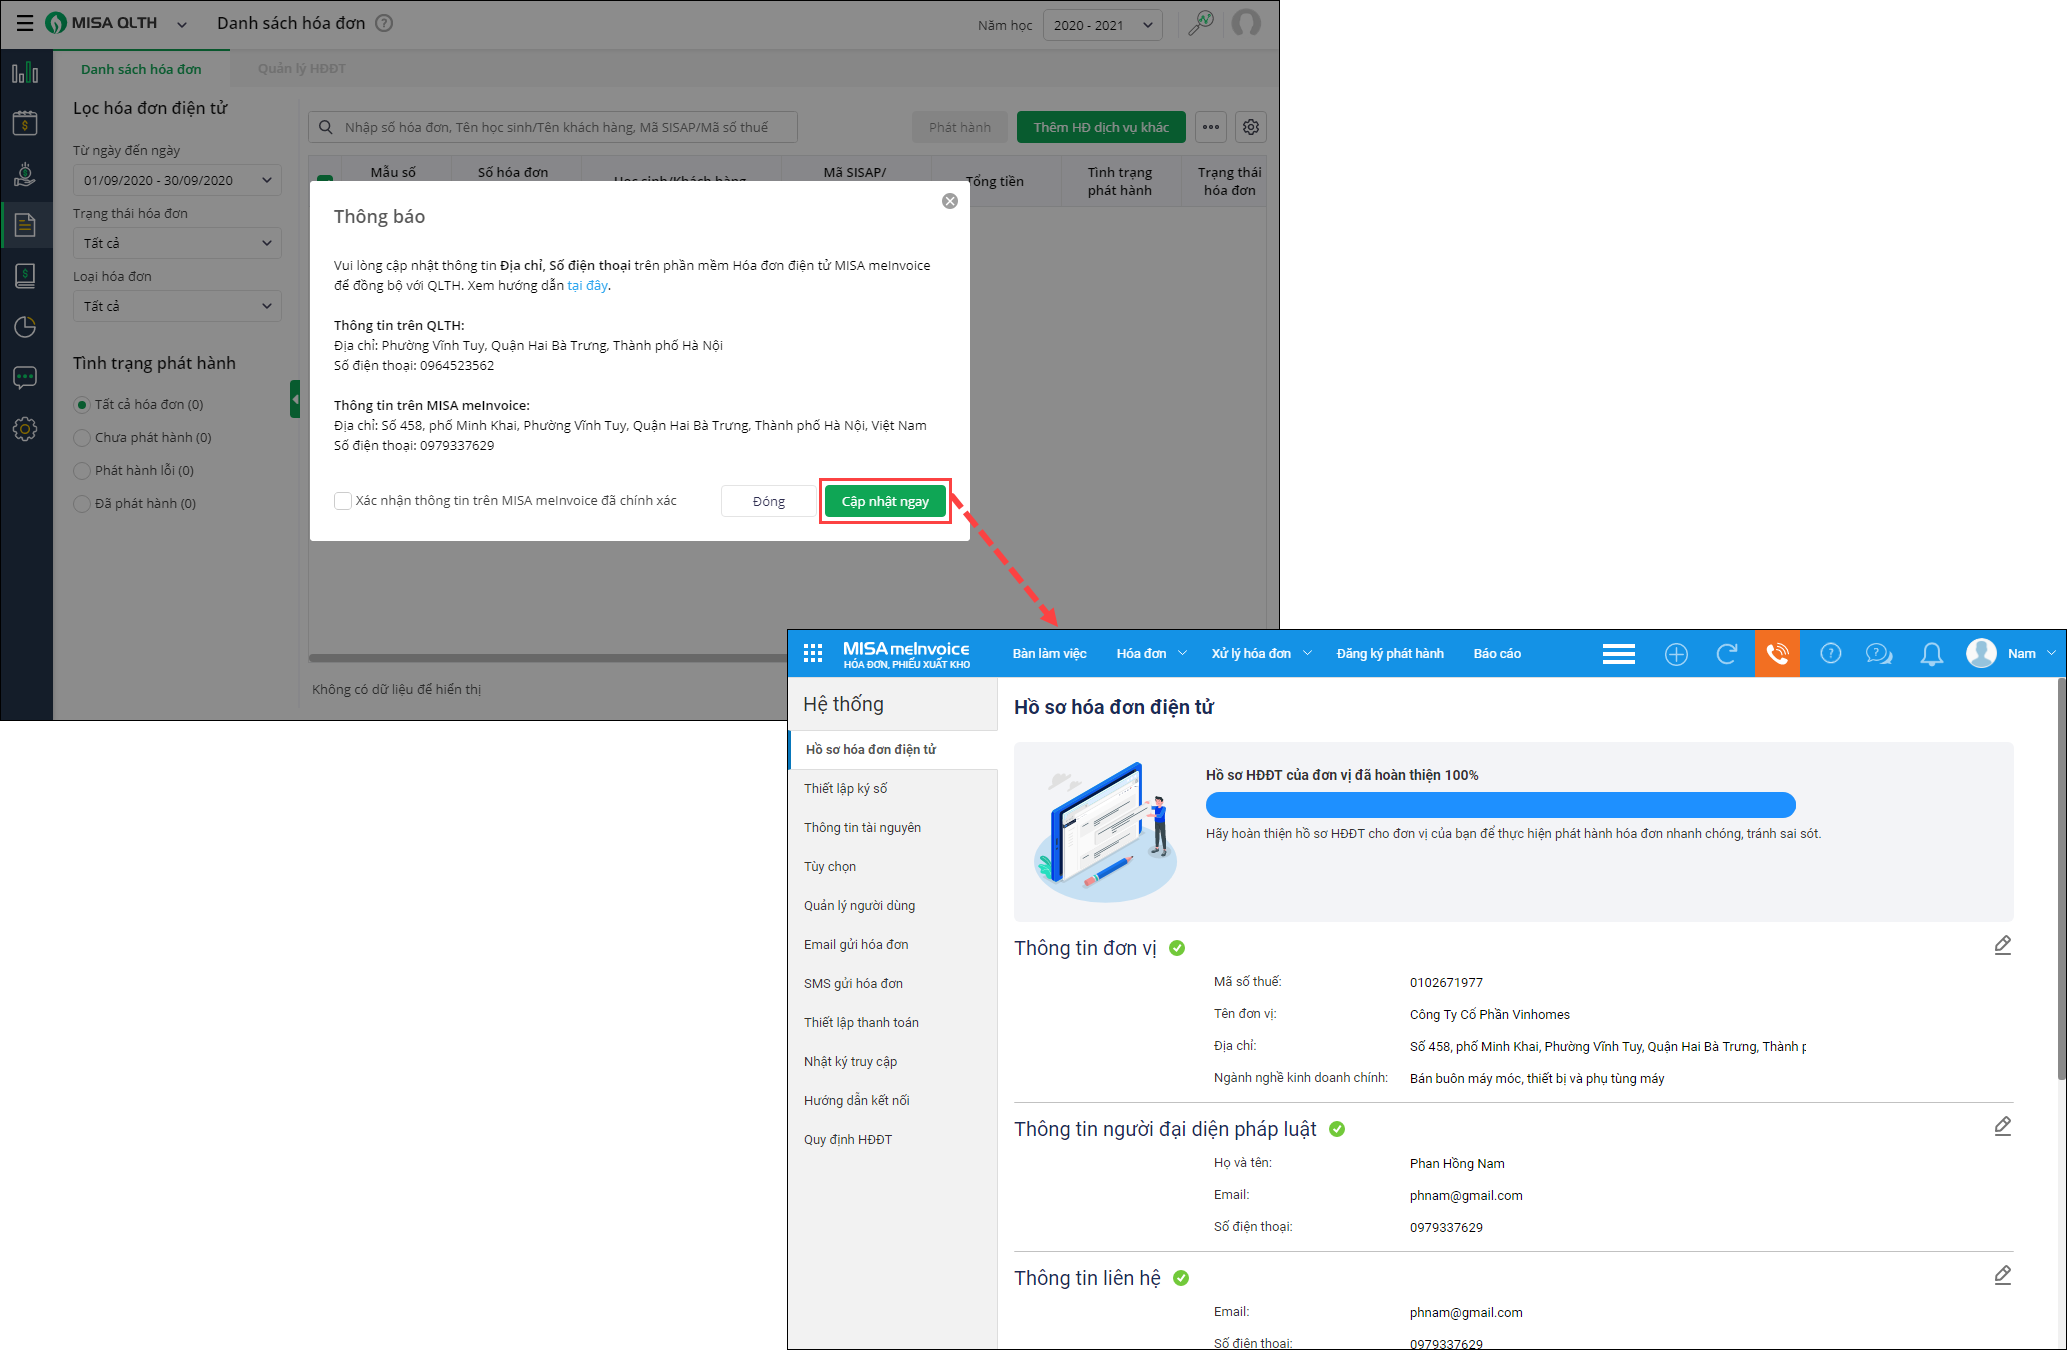2067x1350 pixels.
Task: Open Thiết lập ký số menu item
Action: 846,789
